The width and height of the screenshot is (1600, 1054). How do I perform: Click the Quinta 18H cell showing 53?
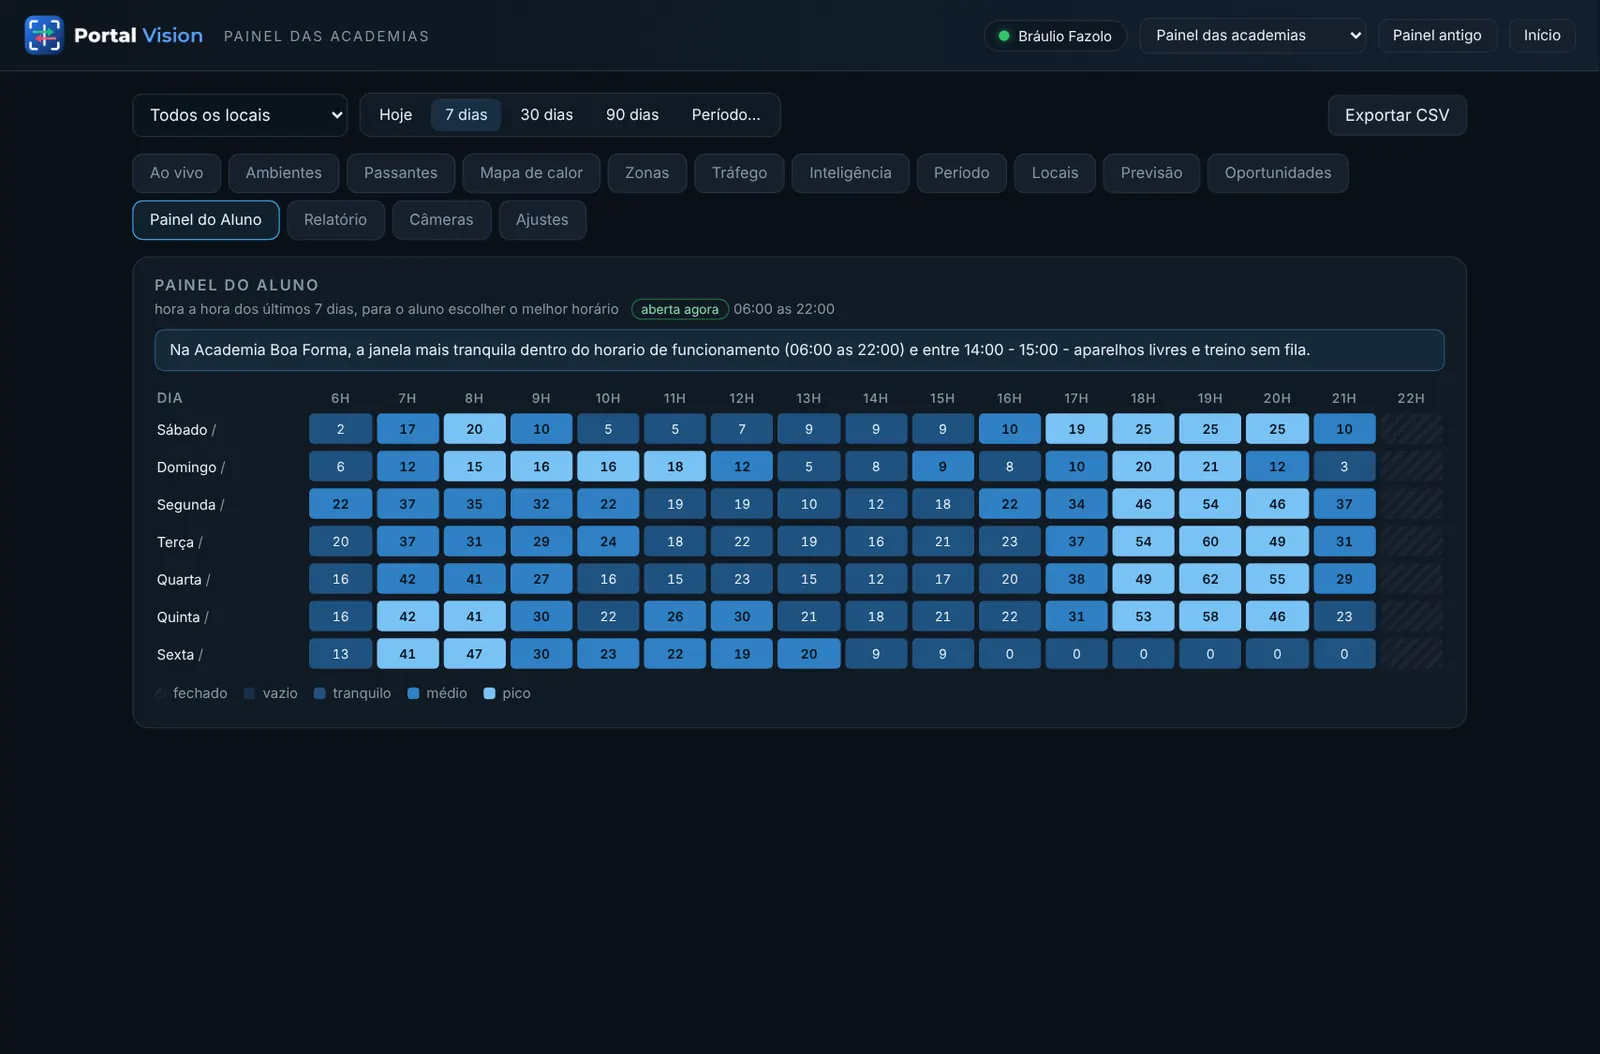pyautogui.click(x=1143, y=616)
